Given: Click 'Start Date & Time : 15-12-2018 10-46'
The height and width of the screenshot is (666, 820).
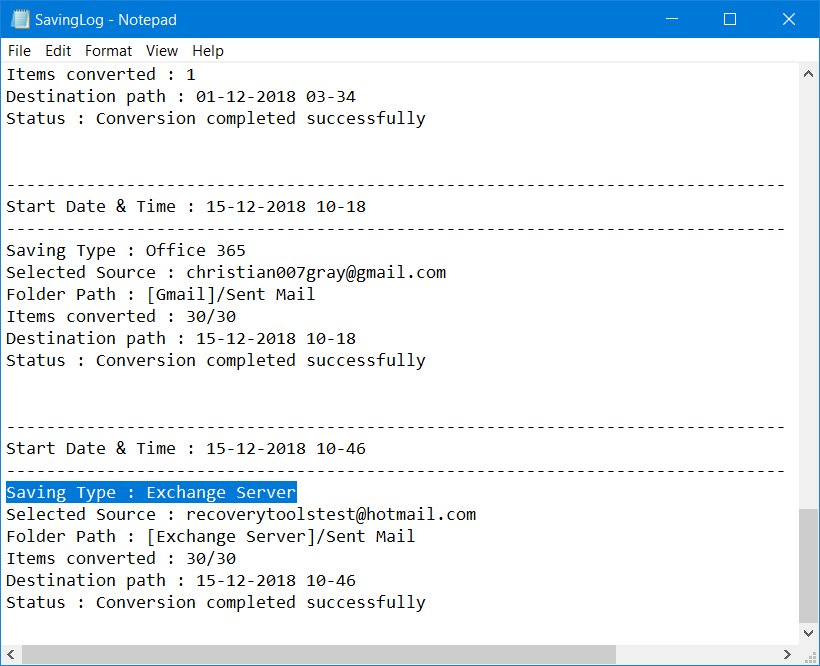Looking at the screenshot, I should coord(186,449).
